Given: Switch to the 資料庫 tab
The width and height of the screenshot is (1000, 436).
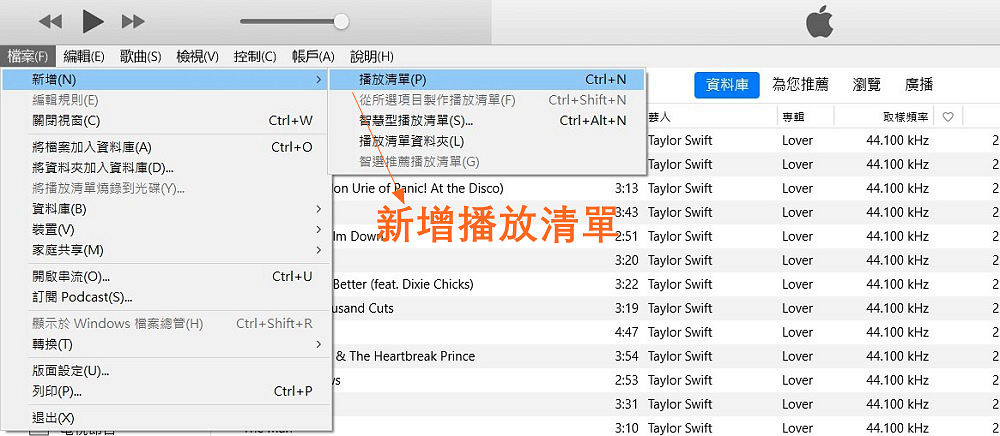Looking at the screenshot, I should 727,85.
